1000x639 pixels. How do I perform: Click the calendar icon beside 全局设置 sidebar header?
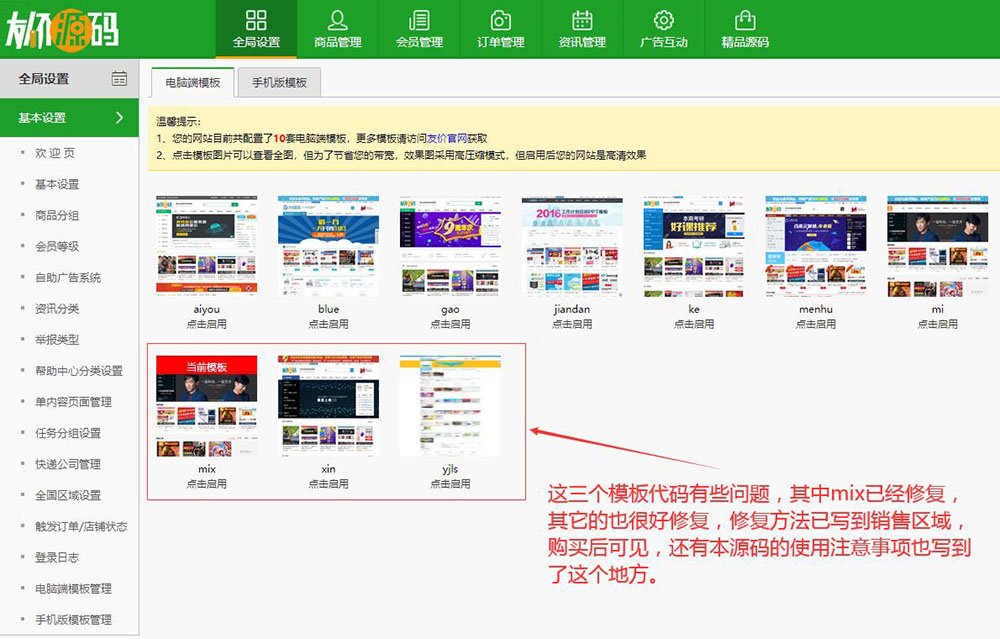tap(119, 78)
